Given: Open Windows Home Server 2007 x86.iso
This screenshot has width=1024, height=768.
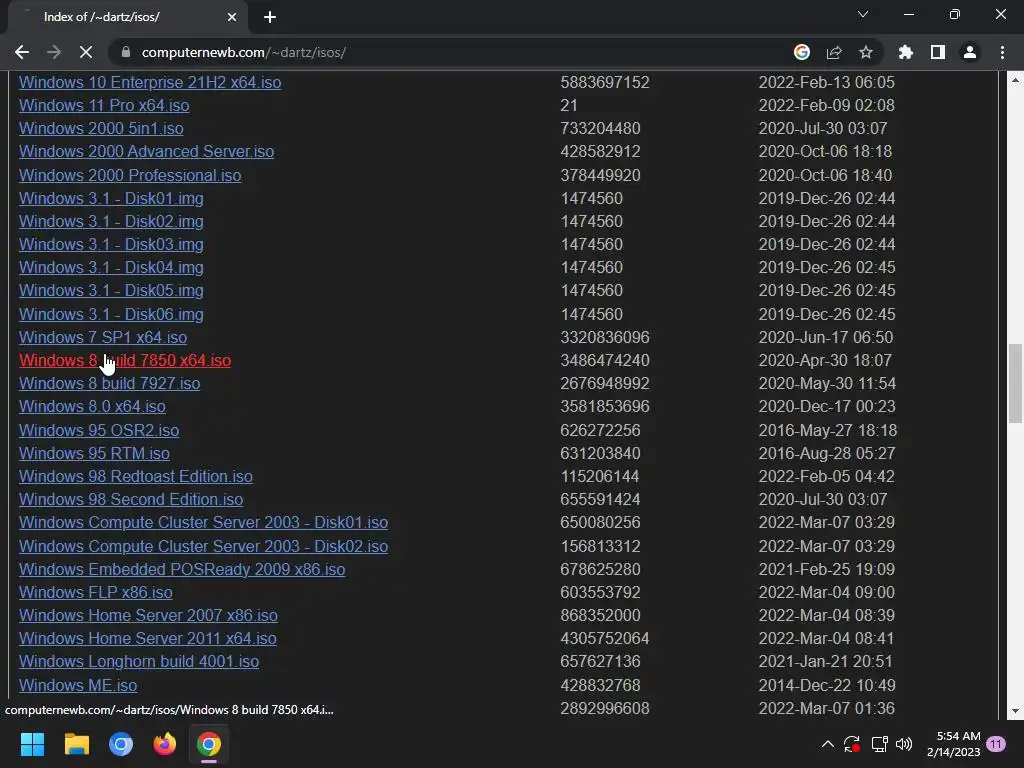Looking at the screenshot, I should click(148, 615).
